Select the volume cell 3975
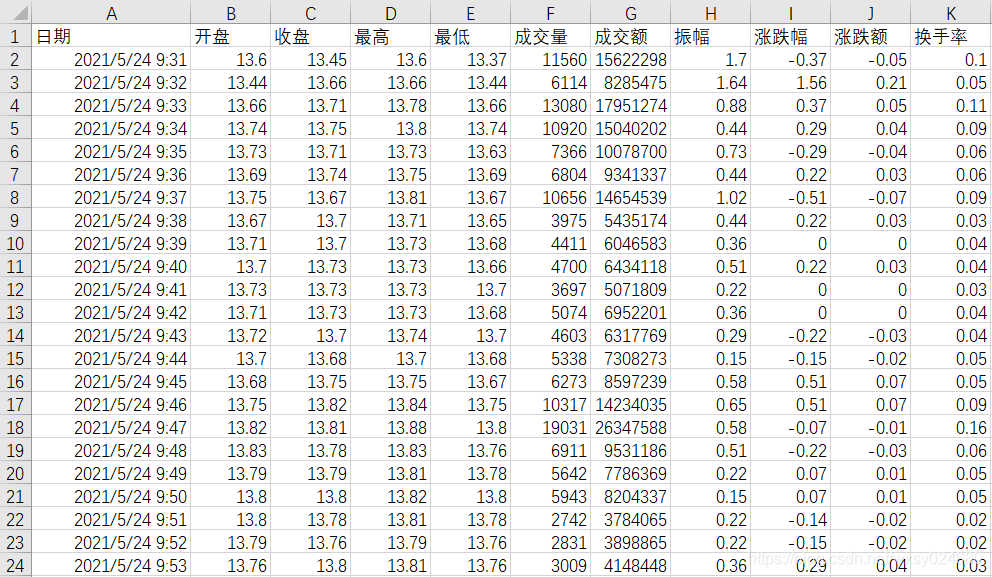The image size is (992, 577). click(x=550, y=221)
